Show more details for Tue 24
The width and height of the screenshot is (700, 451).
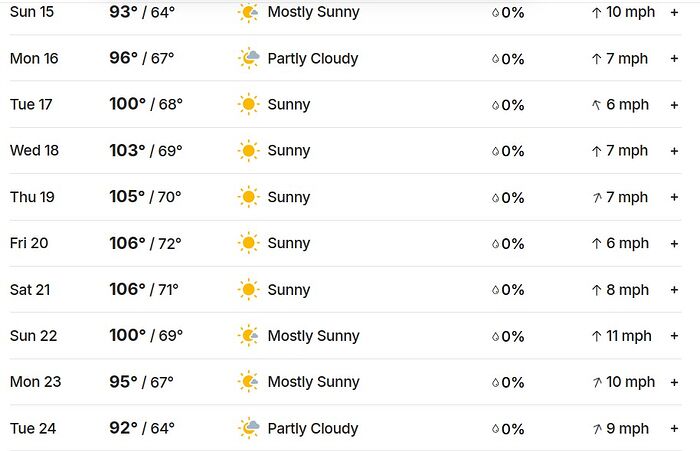[x=674, y=429]
